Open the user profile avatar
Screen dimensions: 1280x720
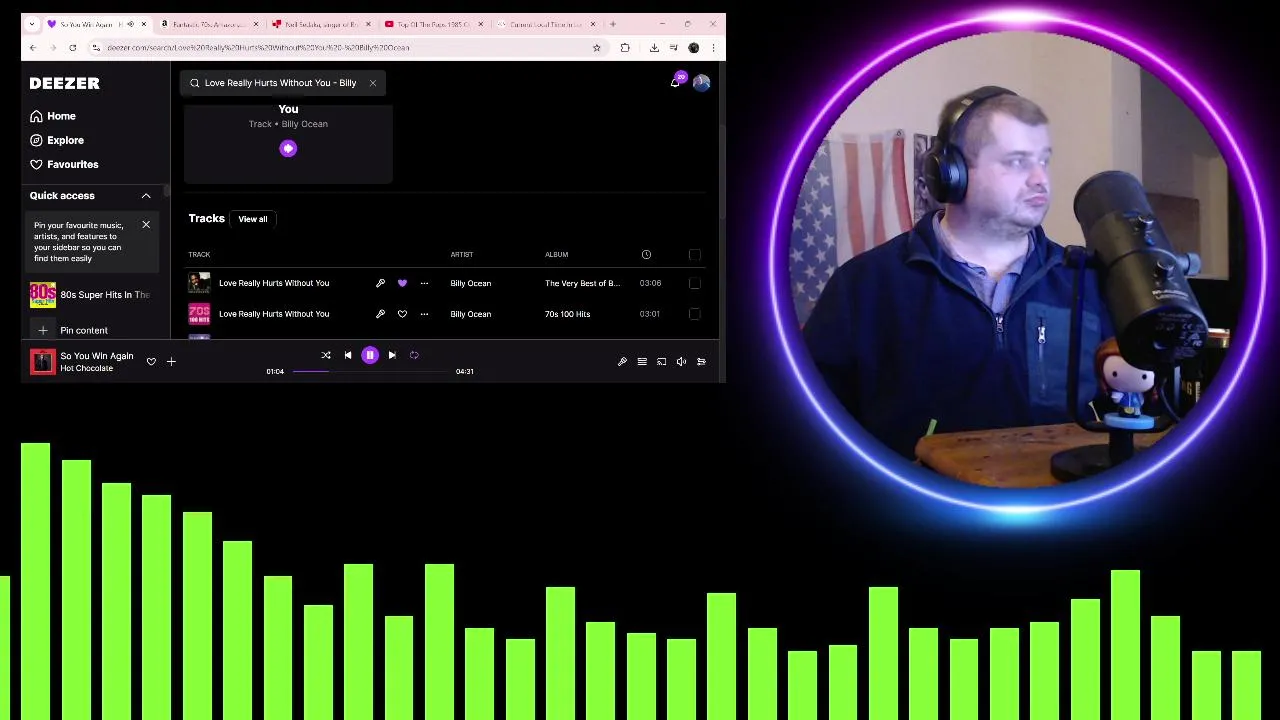pos(701,83)
